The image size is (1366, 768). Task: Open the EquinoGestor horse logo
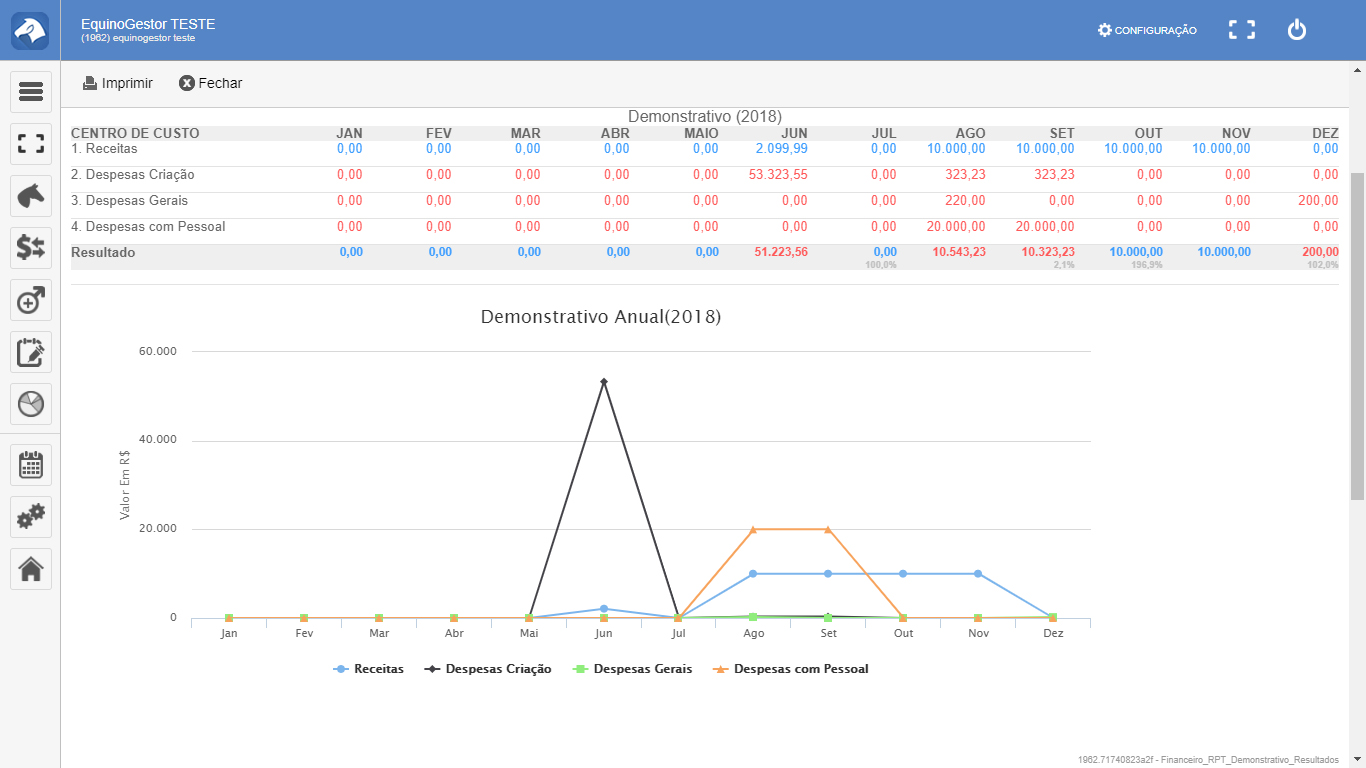(30, 30)
